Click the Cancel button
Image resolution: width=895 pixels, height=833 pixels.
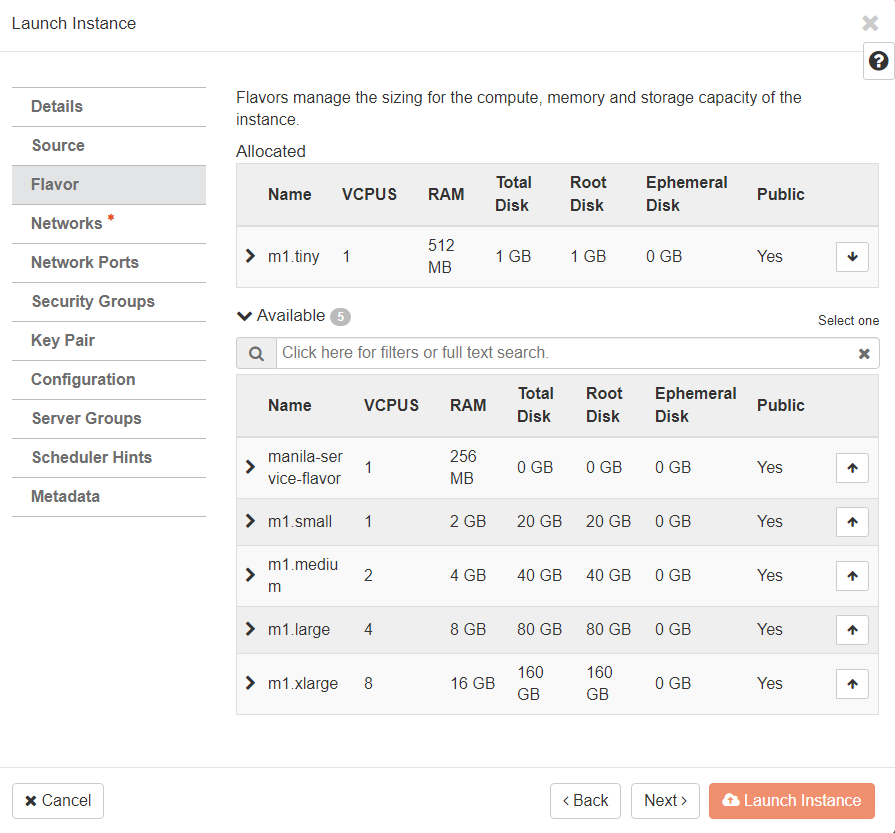58,801
